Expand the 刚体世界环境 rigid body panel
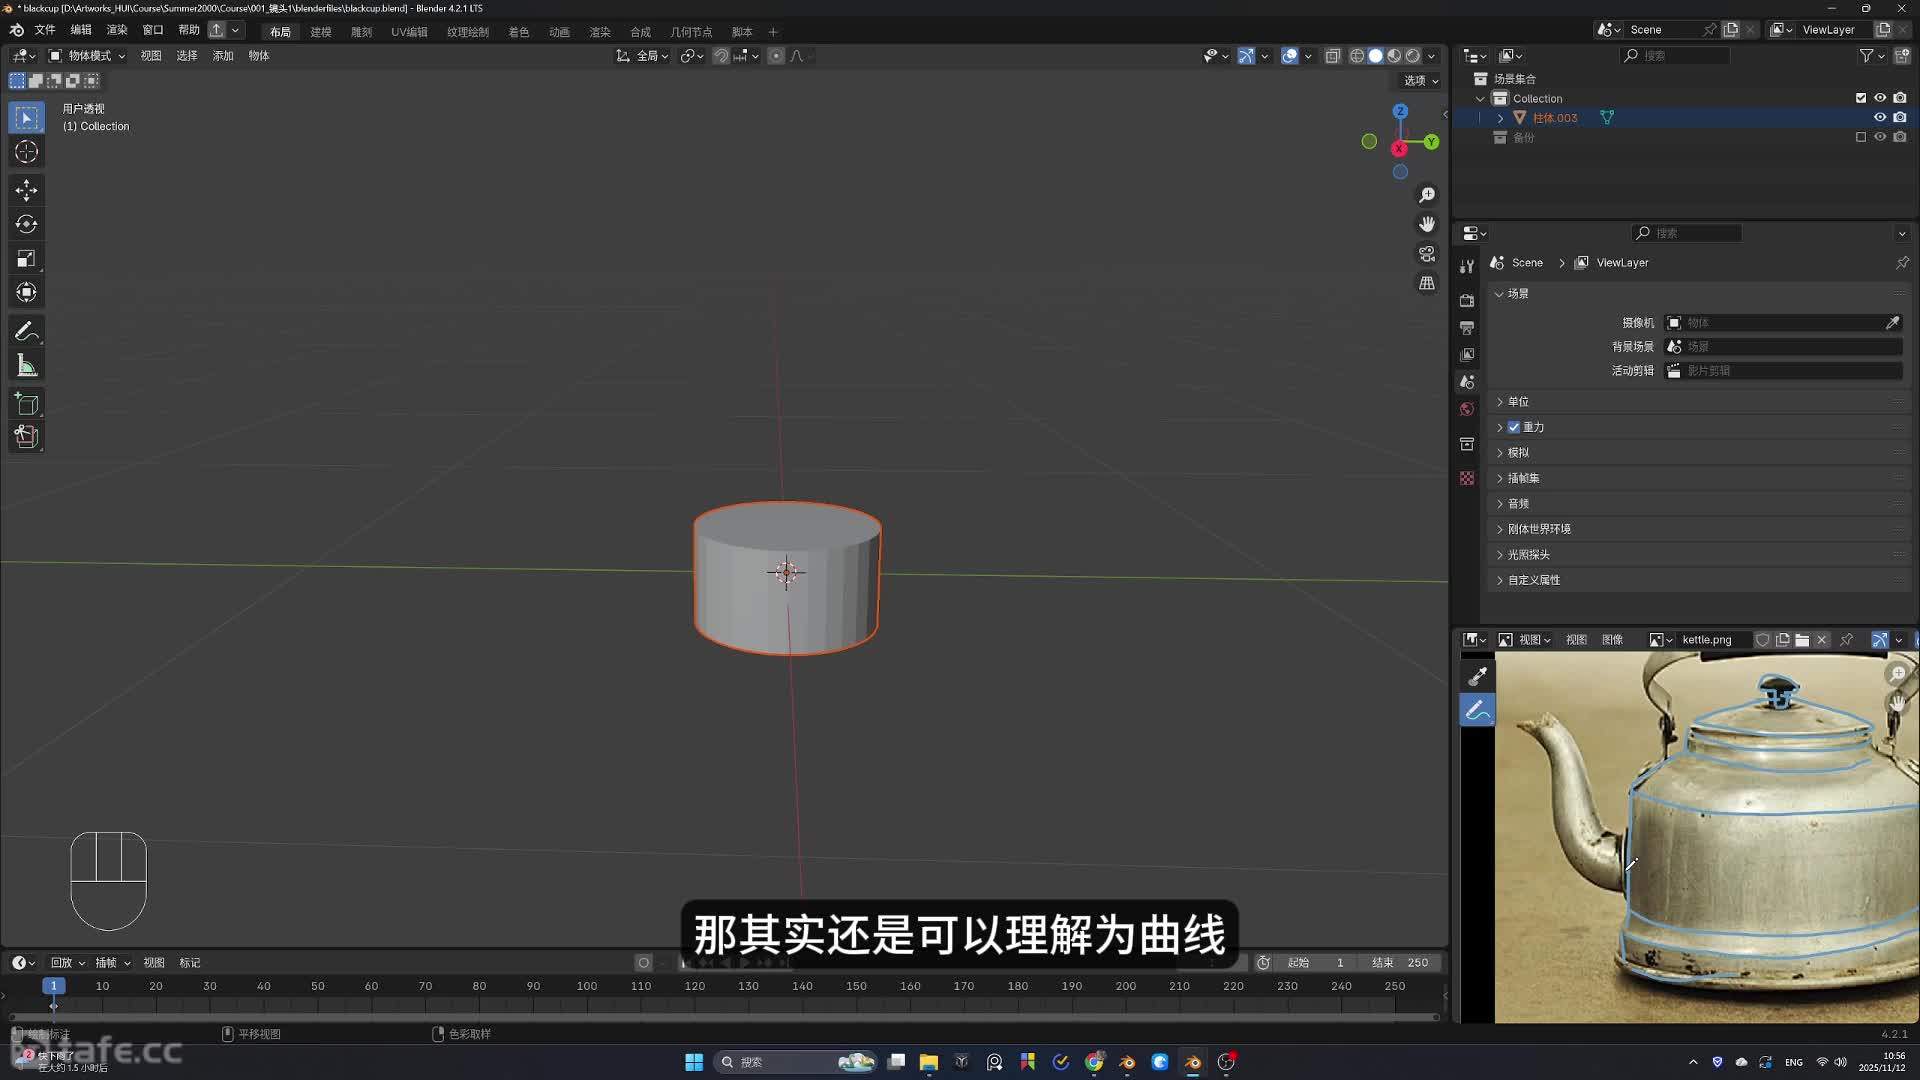This screenshot has width=1920, height=1080. [1538, 529]
